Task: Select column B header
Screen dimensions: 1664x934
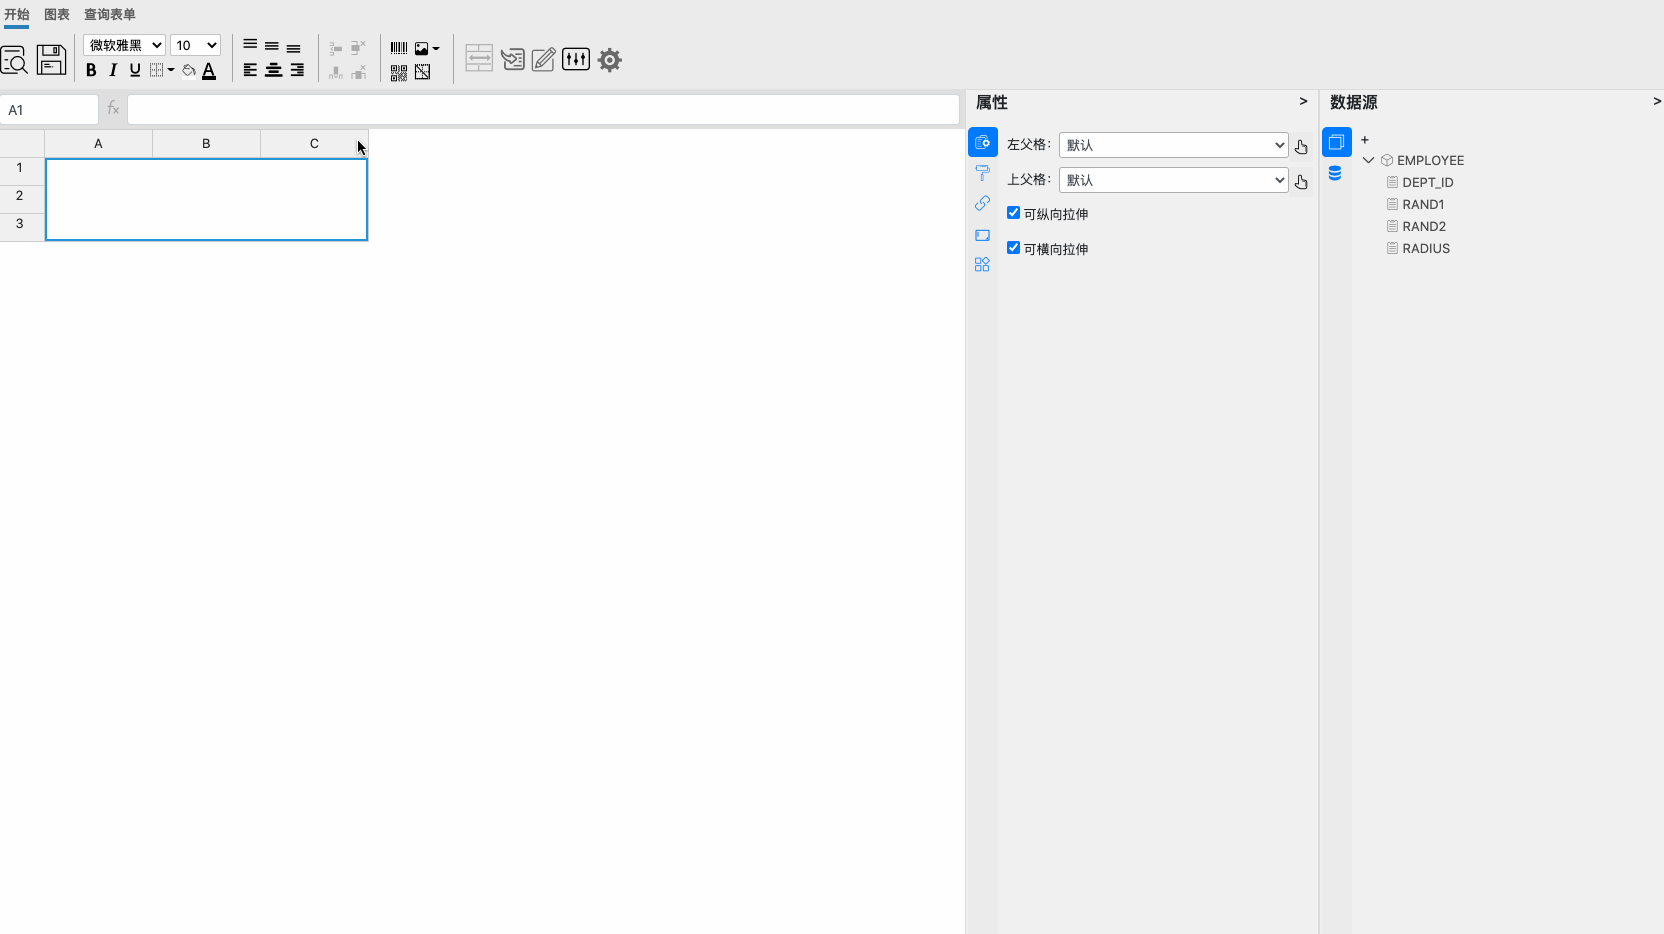Action: tap(206, 144)
